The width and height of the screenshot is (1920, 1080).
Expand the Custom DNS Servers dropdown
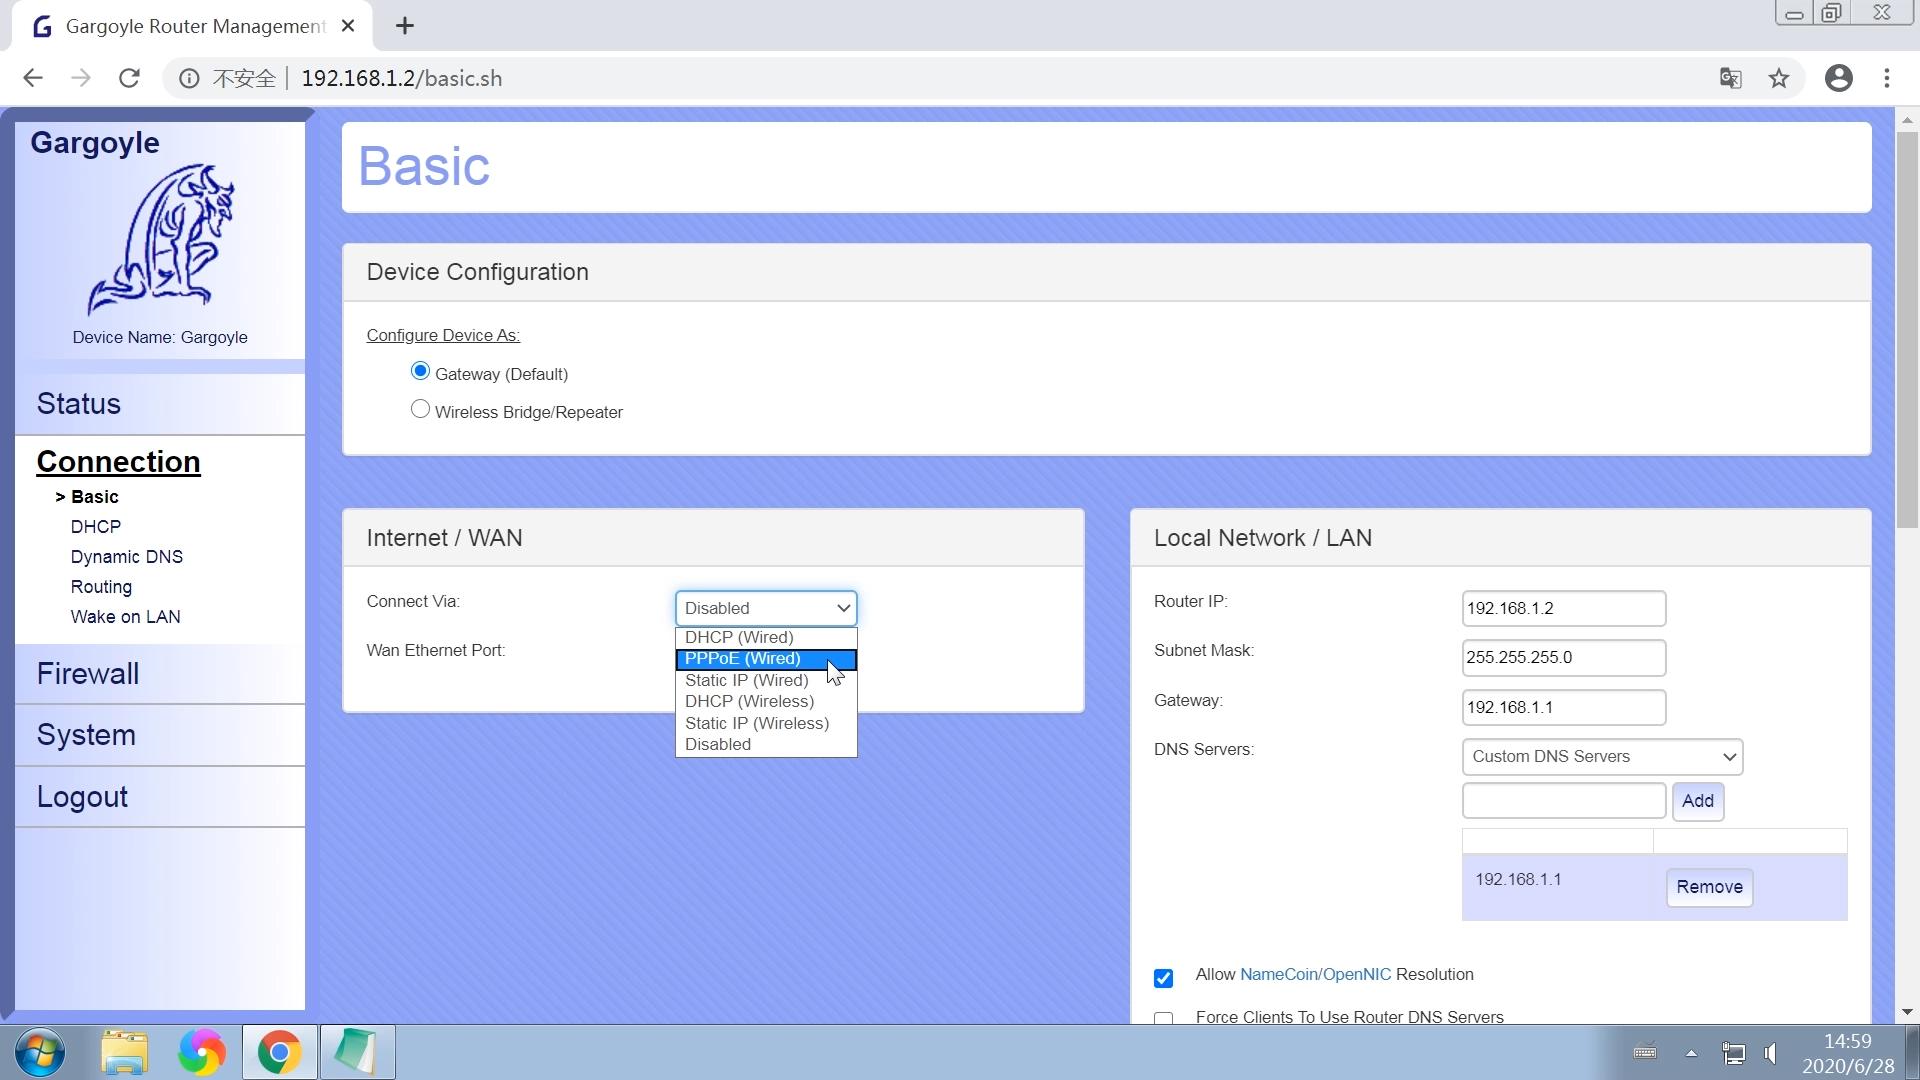(x=1602, y=757)
